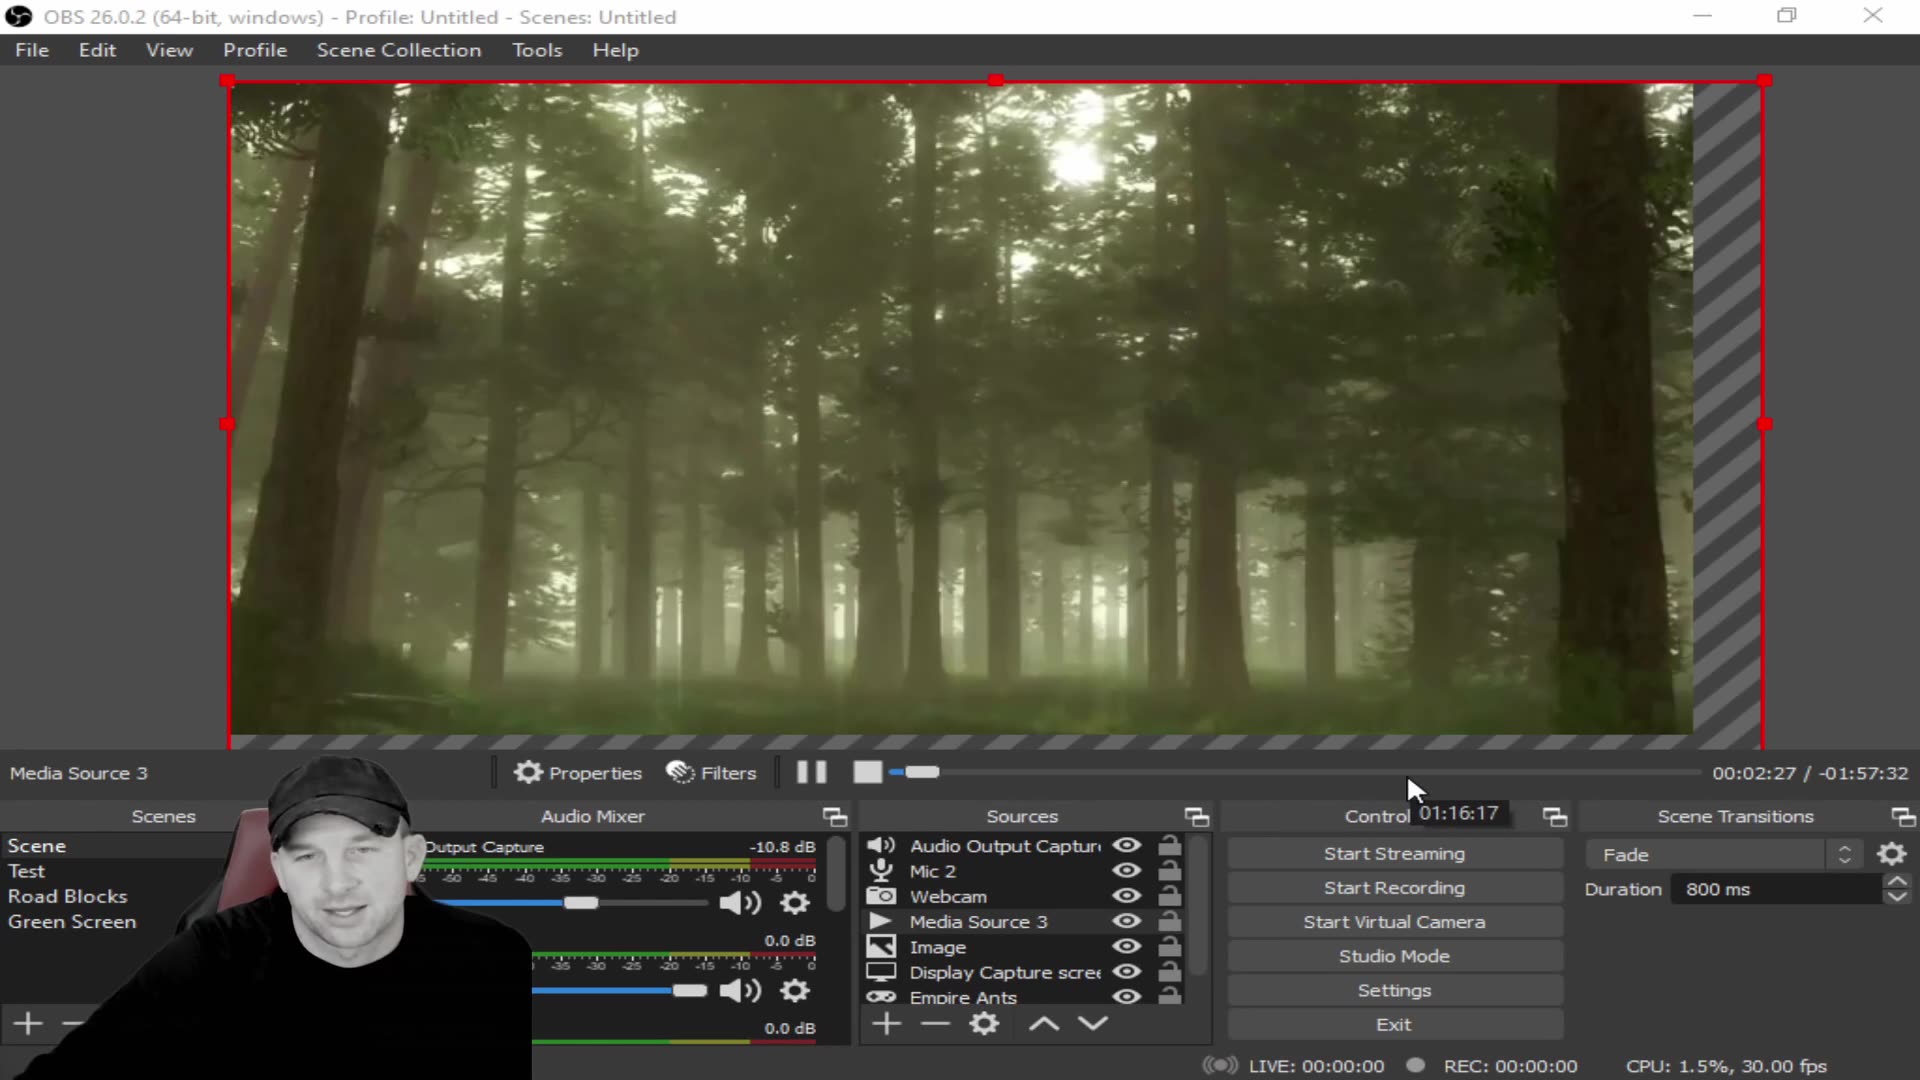
Task: Pause the media playback
Action: click(810, 772)
